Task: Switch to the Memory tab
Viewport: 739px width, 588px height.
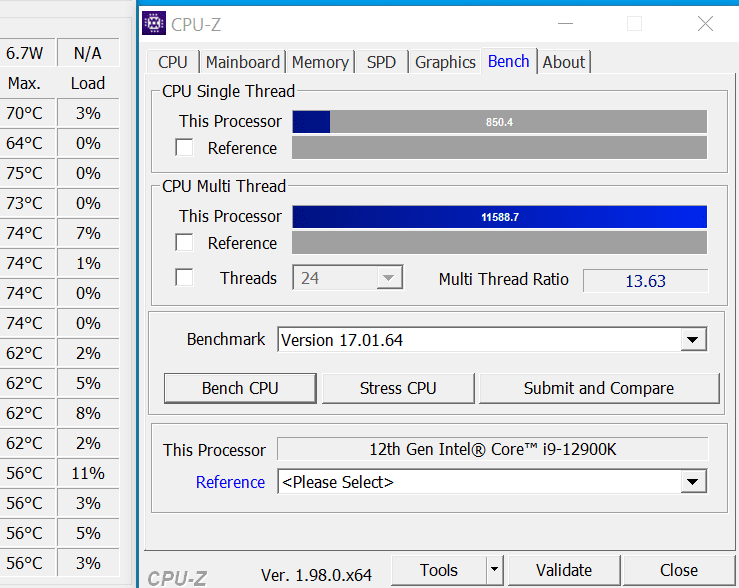Action: point(320,62)
